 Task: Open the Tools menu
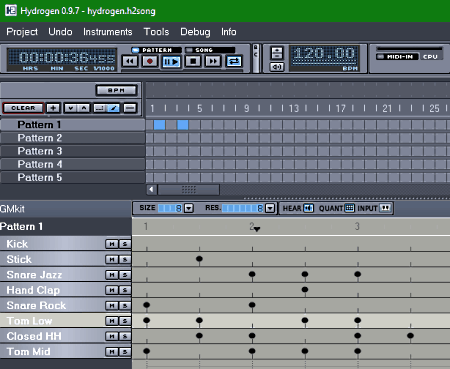156,32
